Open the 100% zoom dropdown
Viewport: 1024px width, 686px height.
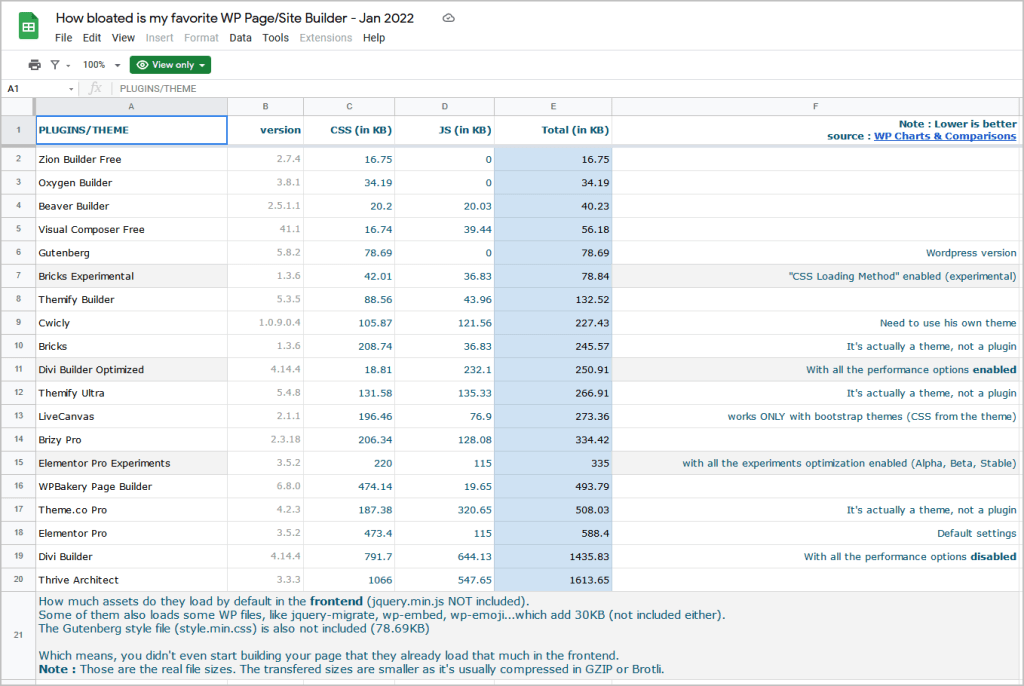[x=101, y=65]
